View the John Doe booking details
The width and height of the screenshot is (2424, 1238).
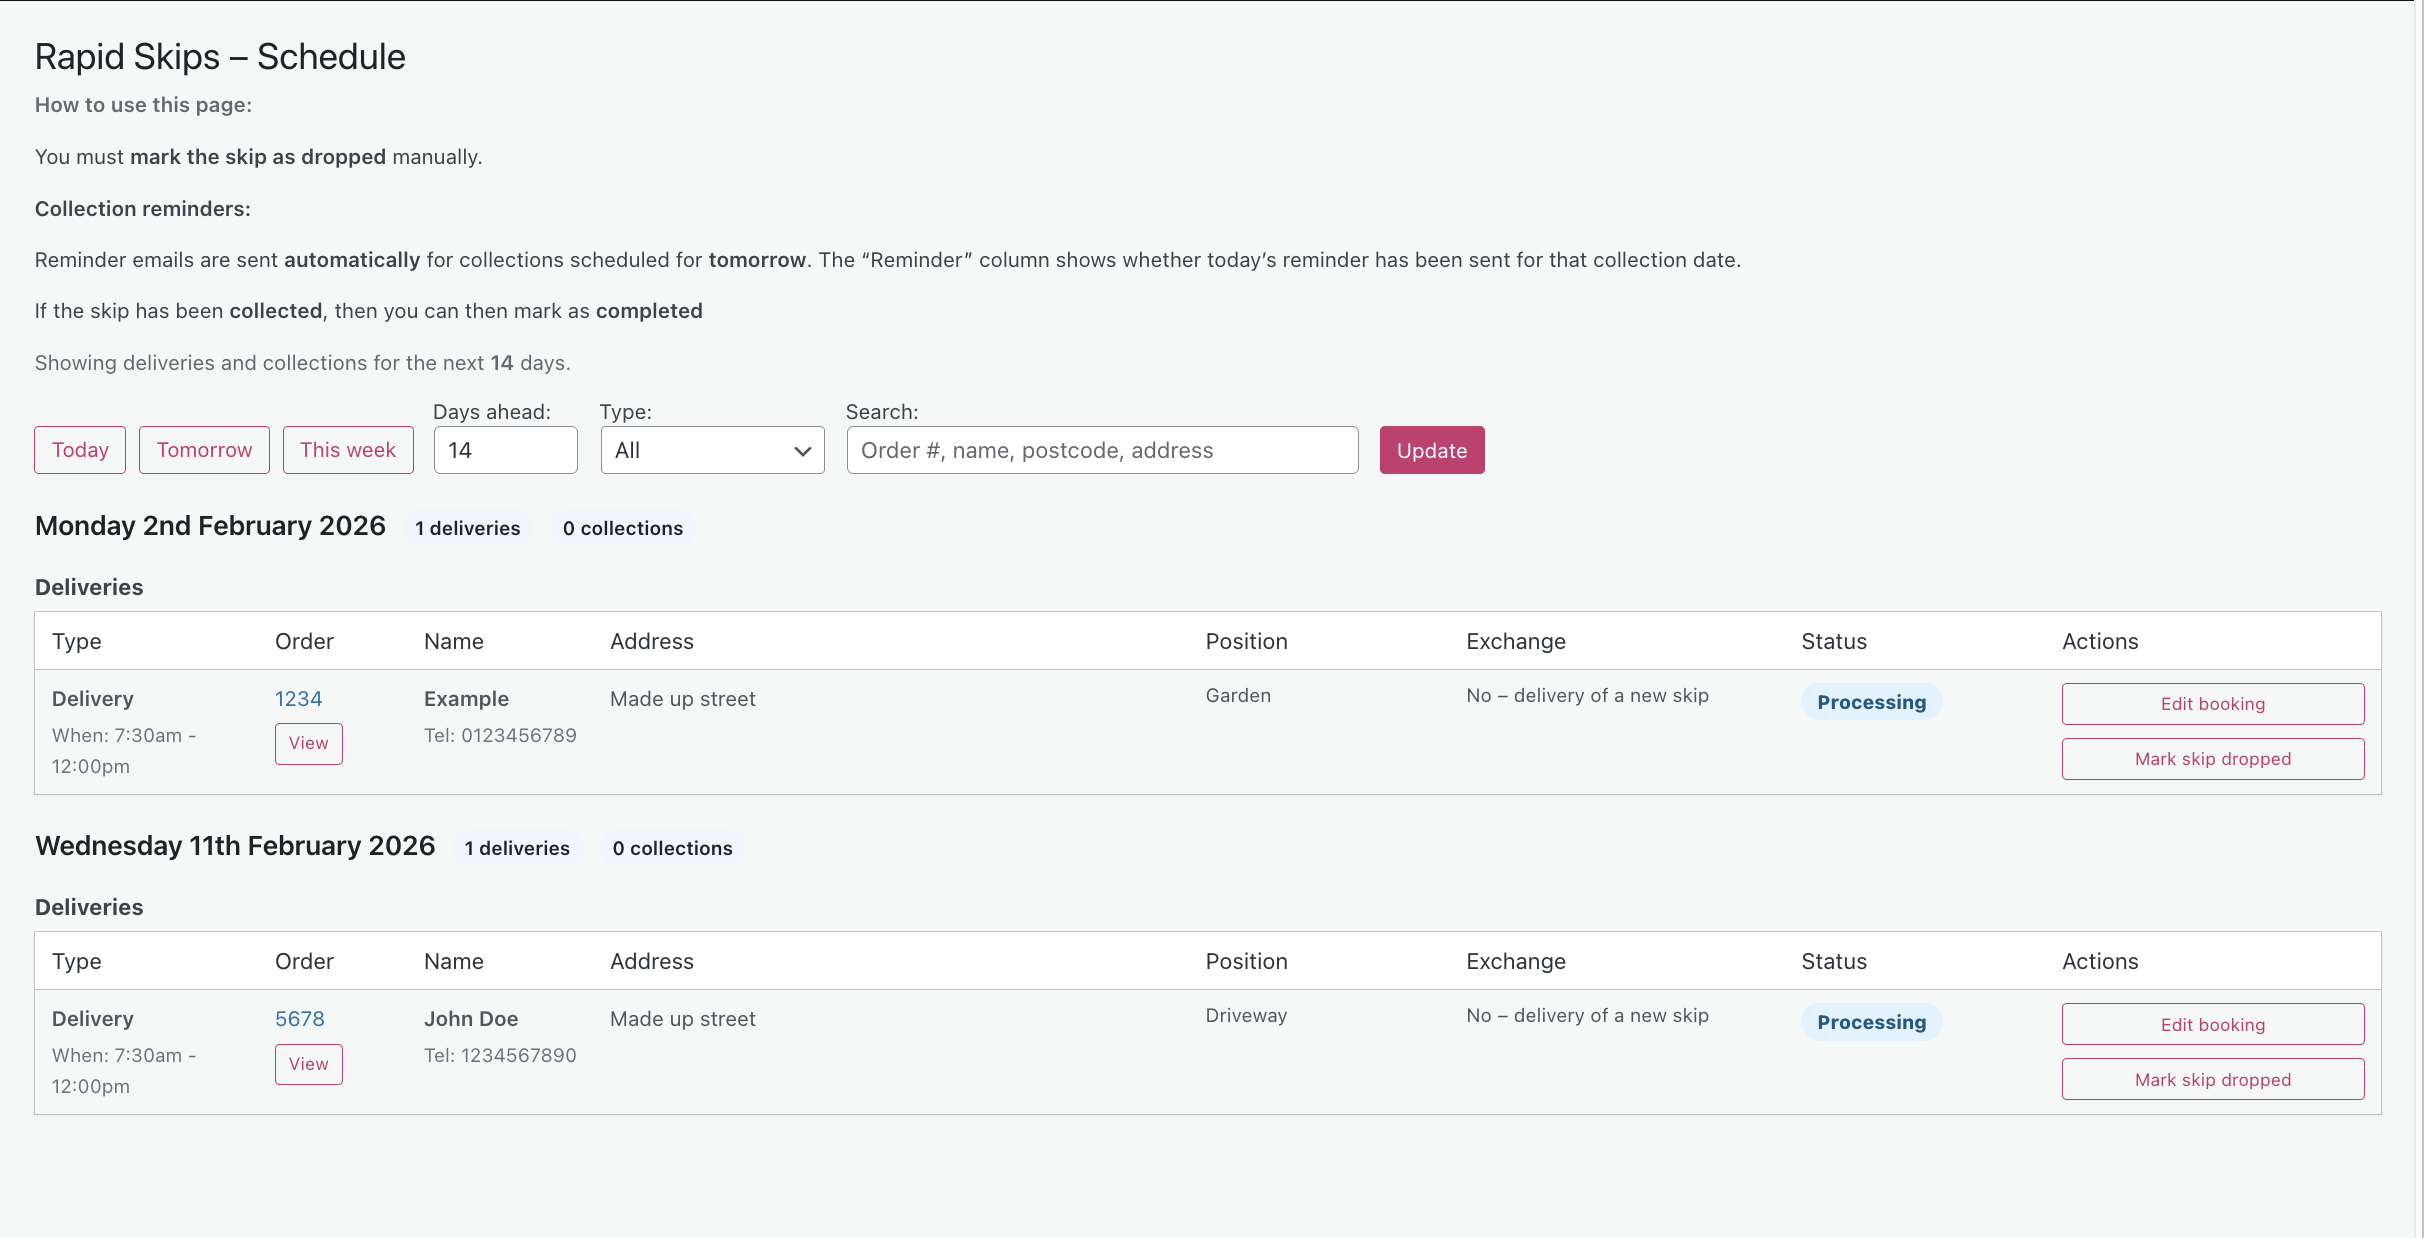coord(308,1064)
